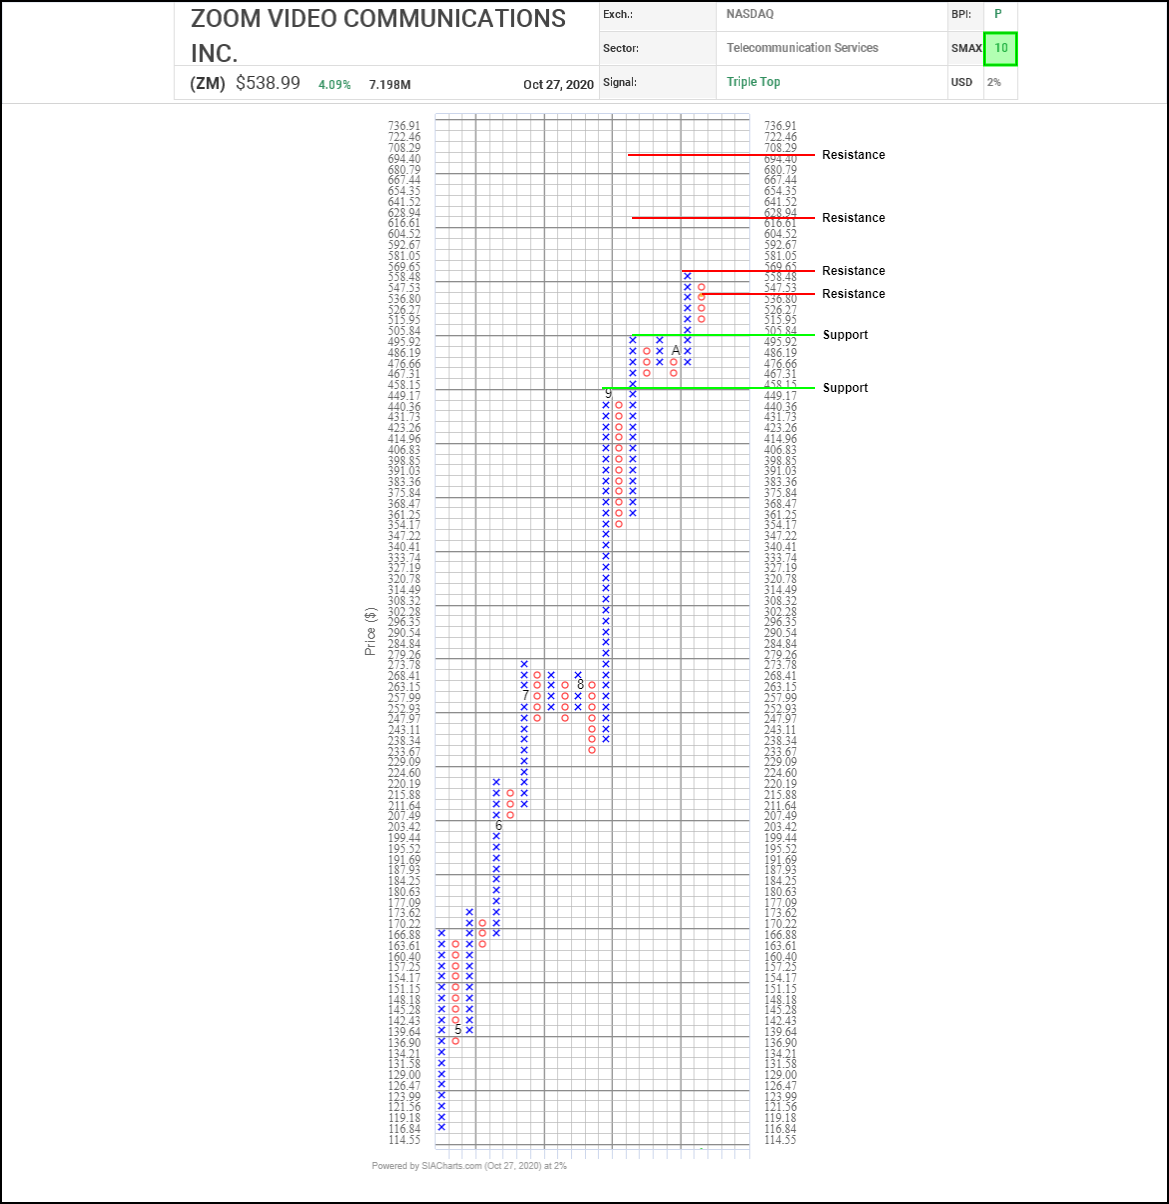Click month marker A on the chart
The image size is (1169, 1204).
[675, 351]
